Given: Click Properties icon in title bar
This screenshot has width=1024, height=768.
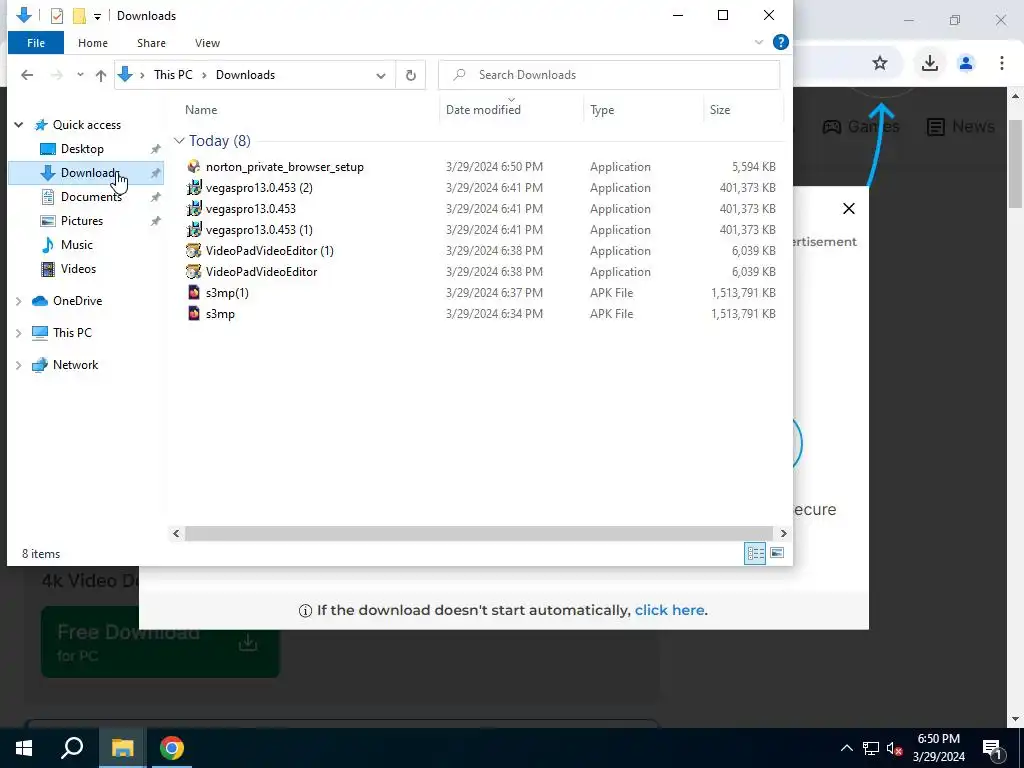Looking at the screenshot, I should click(57, 16).
